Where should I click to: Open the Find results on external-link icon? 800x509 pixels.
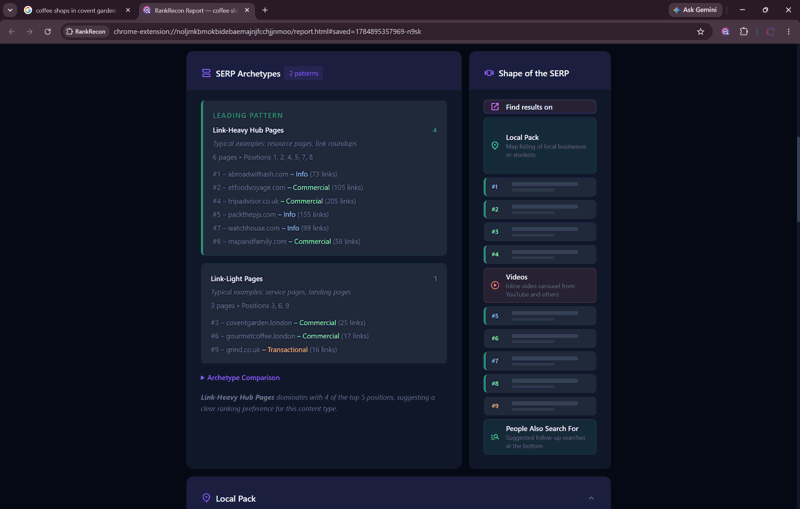coord(494,107)
